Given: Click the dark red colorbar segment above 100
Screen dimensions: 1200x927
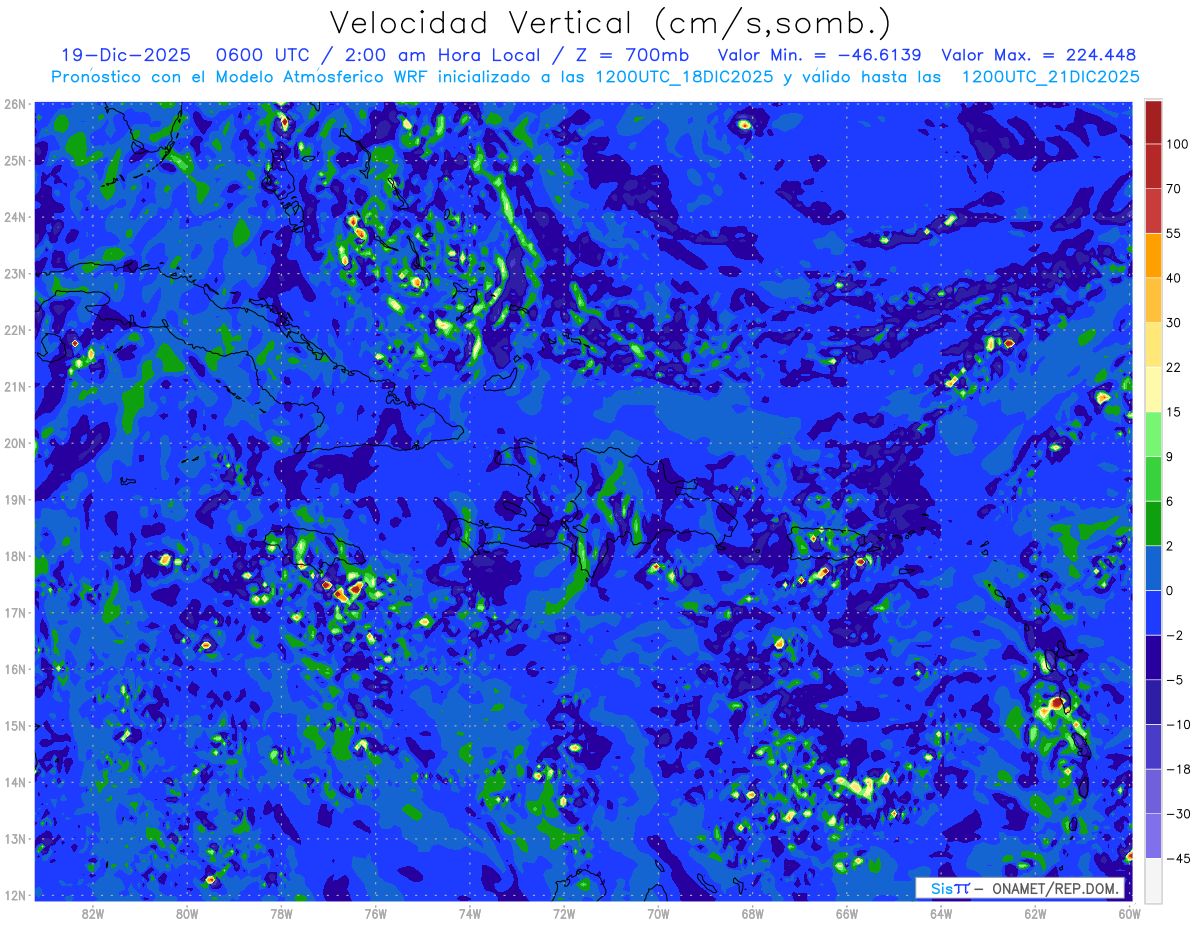Looking at the screenshot, I should [1153, 122].
